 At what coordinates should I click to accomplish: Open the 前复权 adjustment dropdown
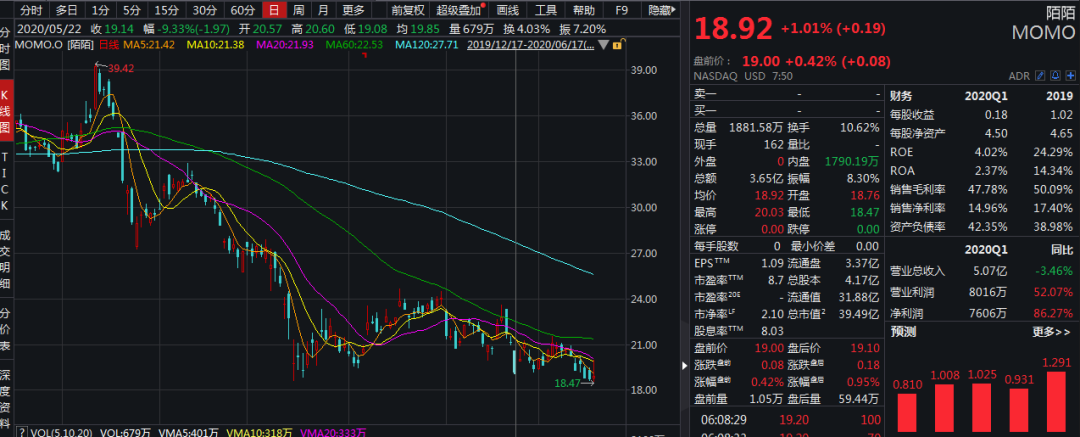point(408,10)
